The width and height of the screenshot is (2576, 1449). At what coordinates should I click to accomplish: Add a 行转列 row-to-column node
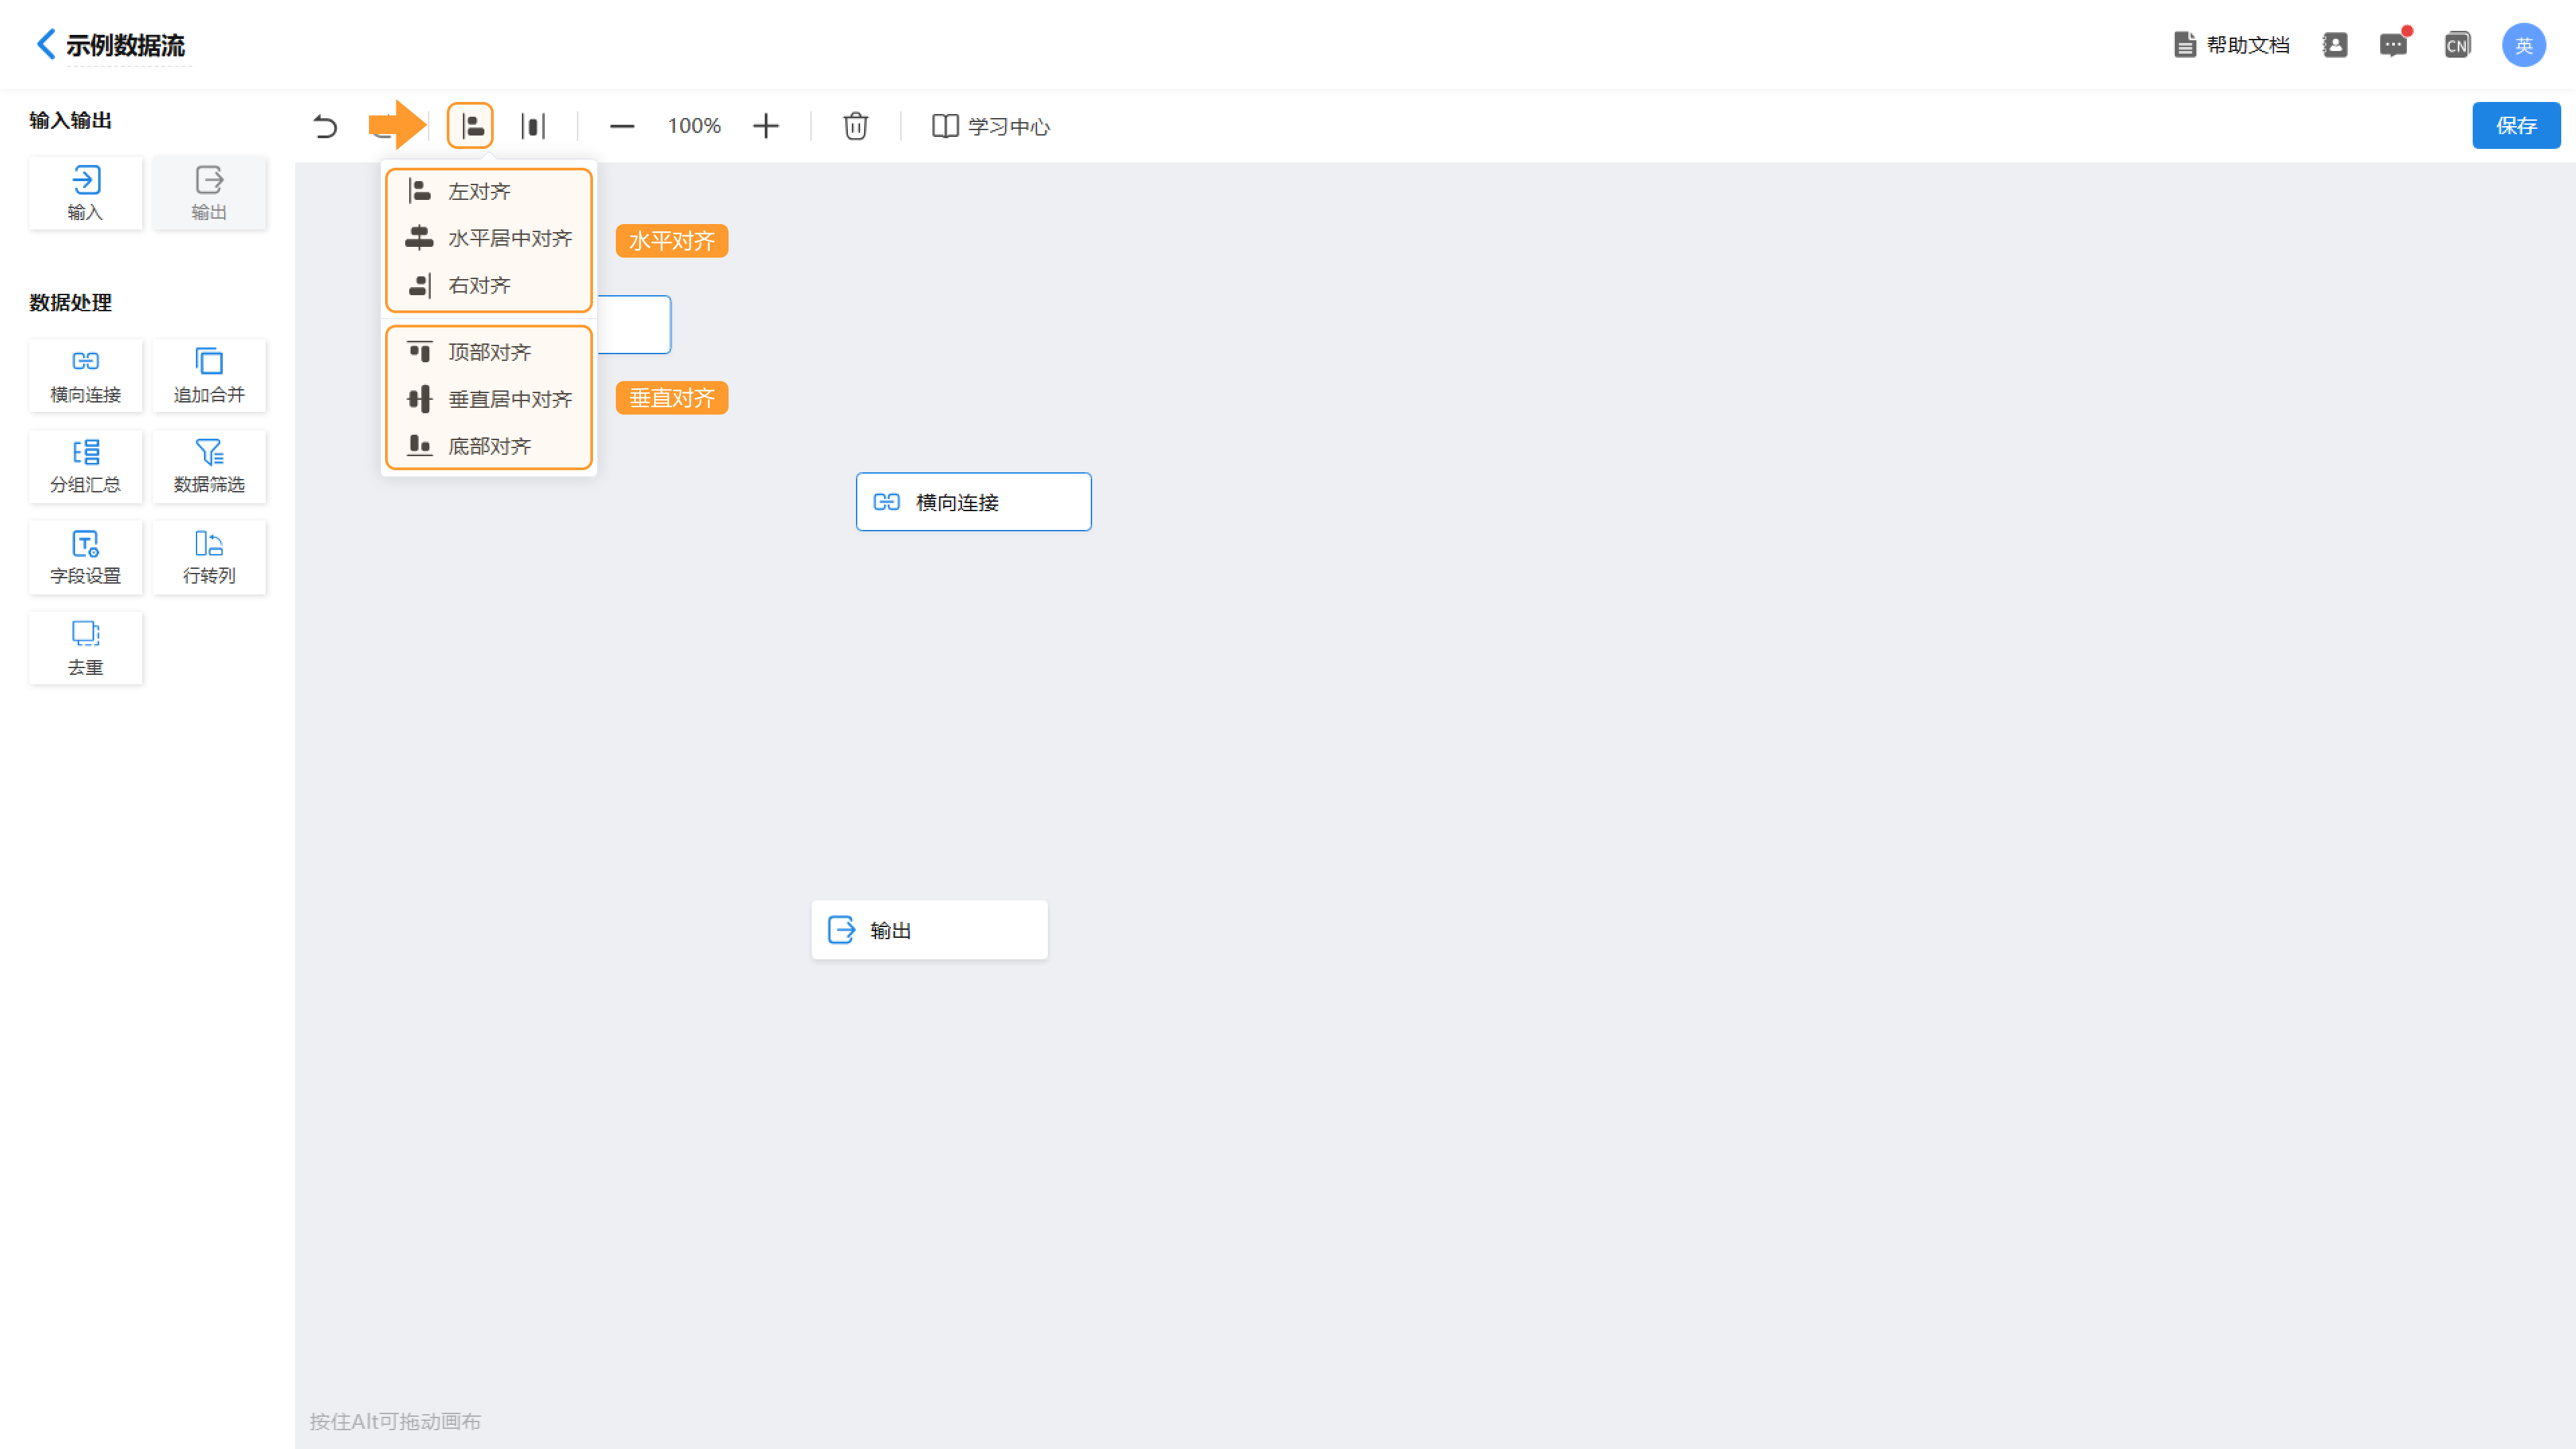[x=209, y=558]
